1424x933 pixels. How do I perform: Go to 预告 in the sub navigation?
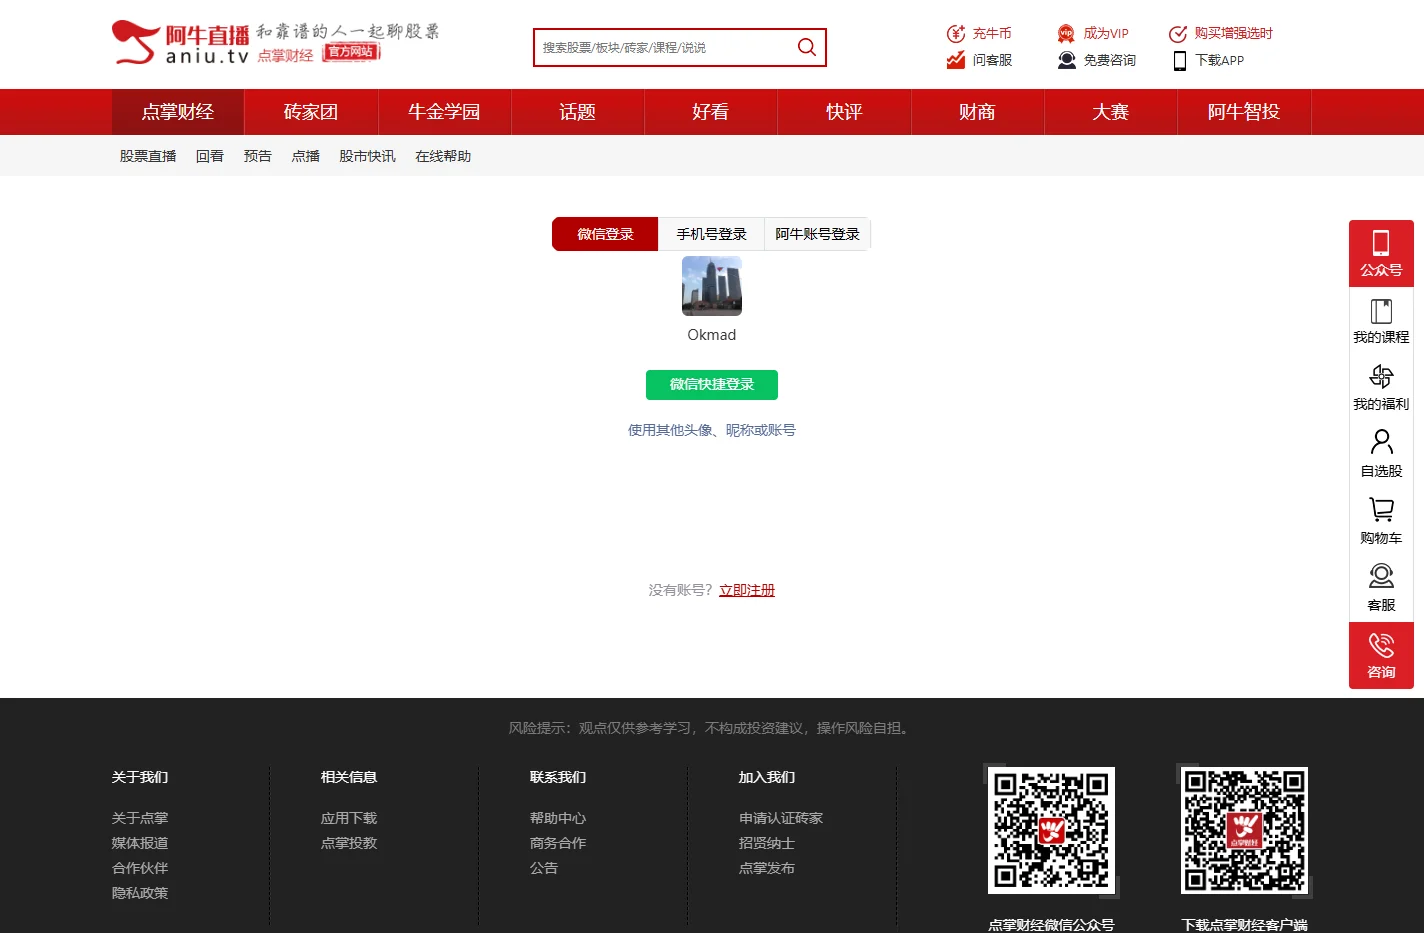258,156
